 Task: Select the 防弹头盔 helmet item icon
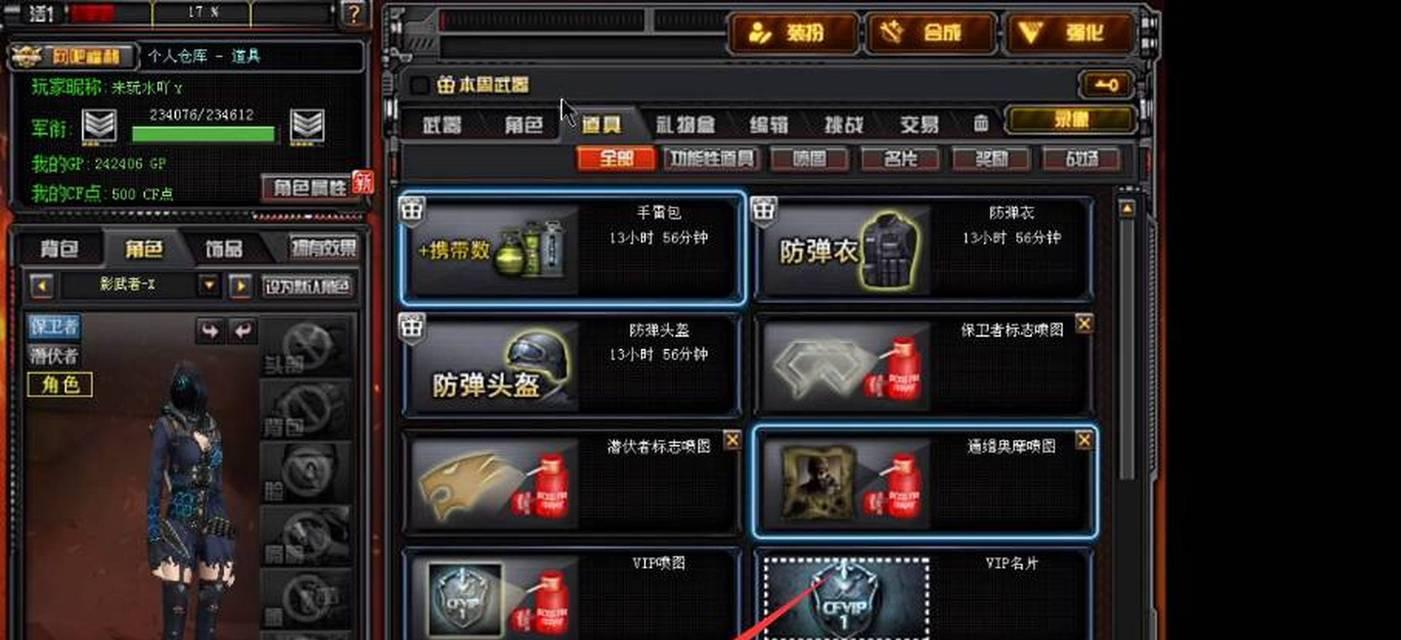(492, 365)
